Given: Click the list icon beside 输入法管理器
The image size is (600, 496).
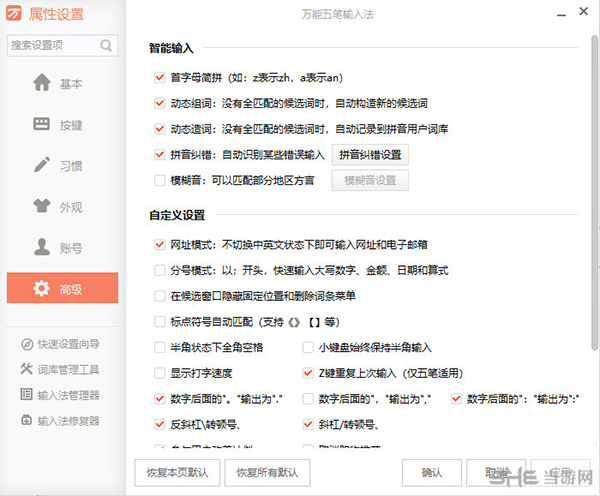Looking at the screenshot, I should click(26, 394).
